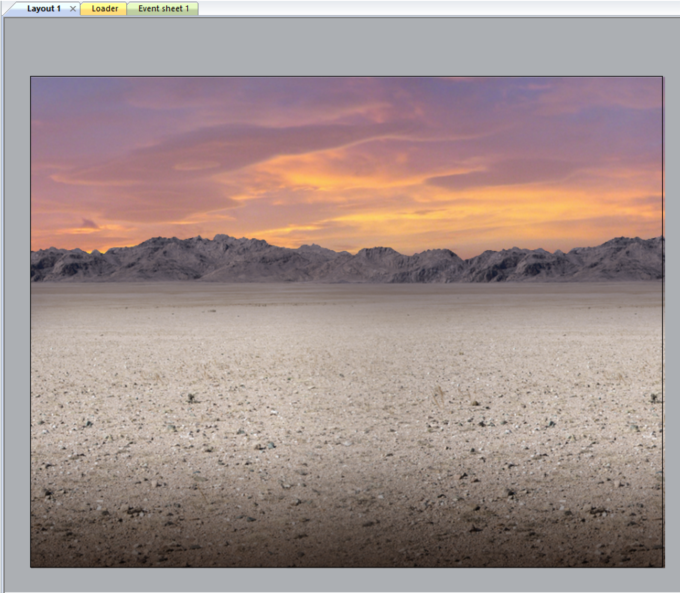Open the Event sheet 1 tab
Image resolution: width=680 pixels, height=593 pixels.
point(163,9)
